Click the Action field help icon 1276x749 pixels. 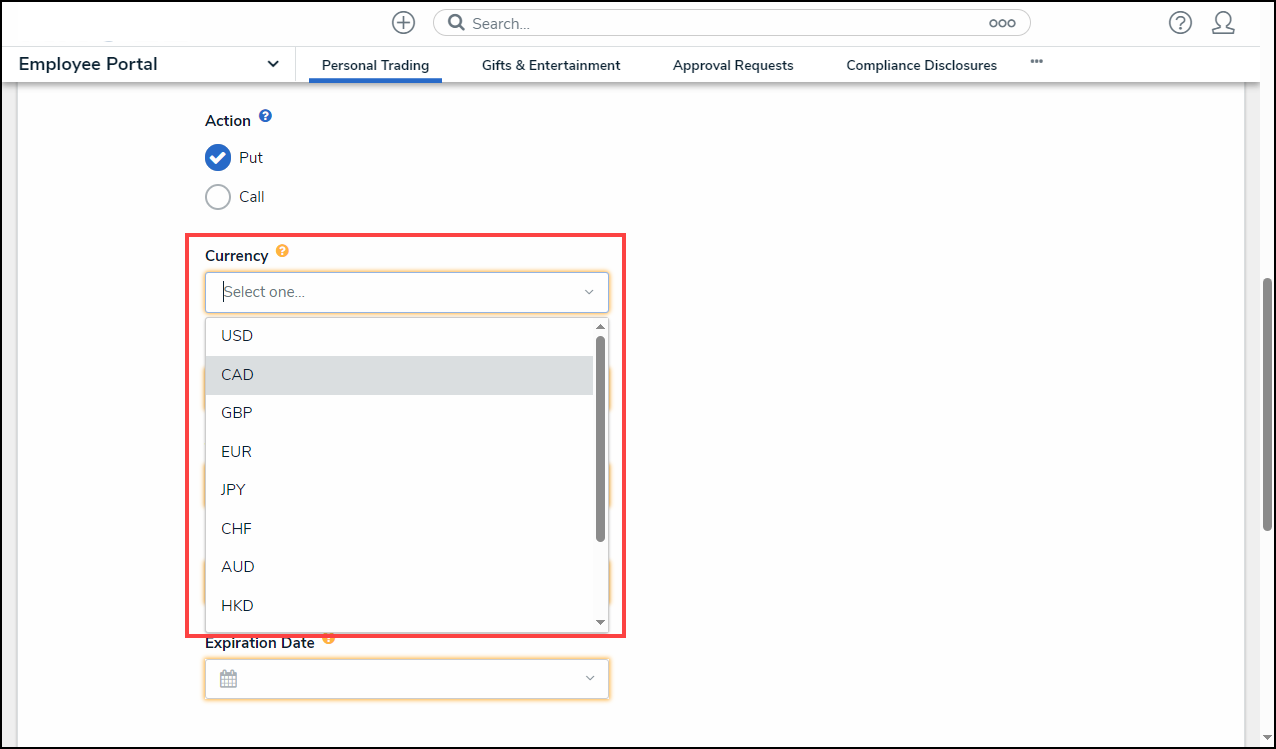coord(265,116)
